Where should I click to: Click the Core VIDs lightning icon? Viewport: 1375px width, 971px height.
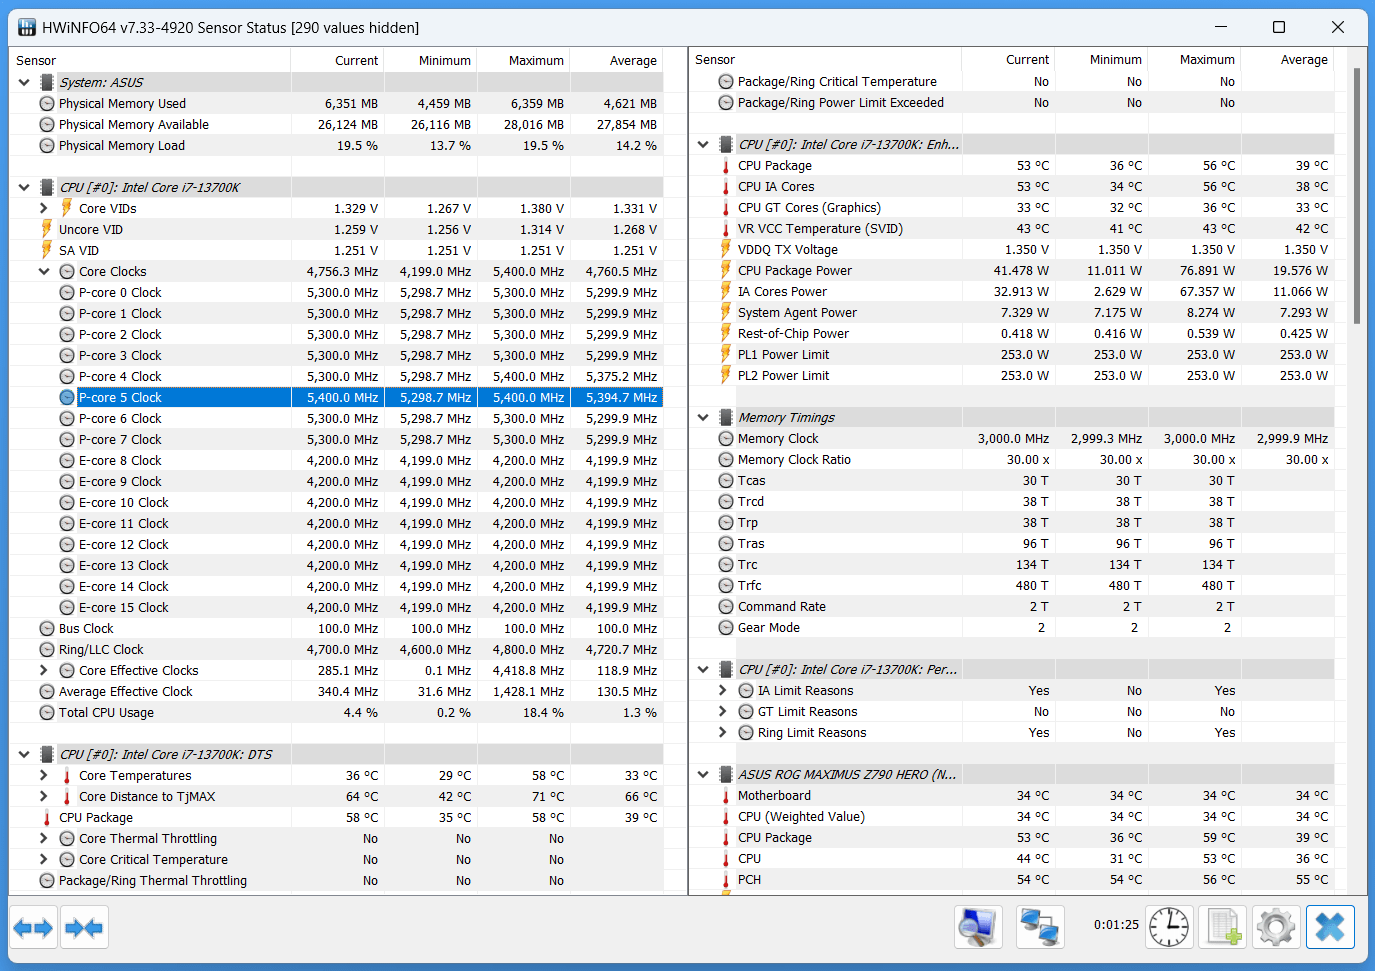click(67, 208)
